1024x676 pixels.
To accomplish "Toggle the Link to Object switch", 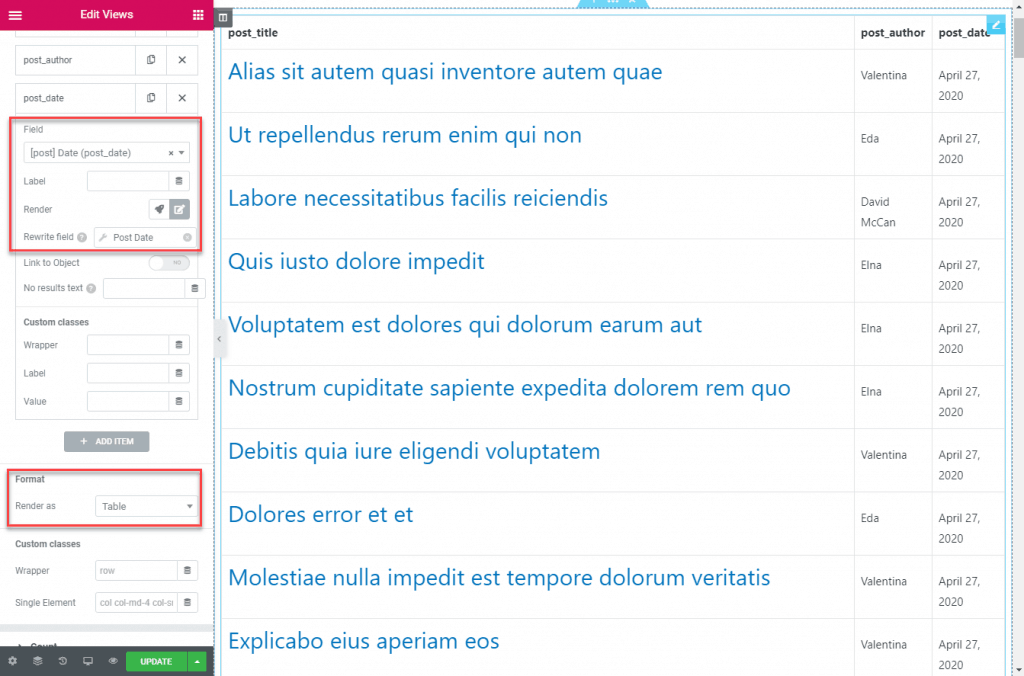I will [x=168, y=263].
